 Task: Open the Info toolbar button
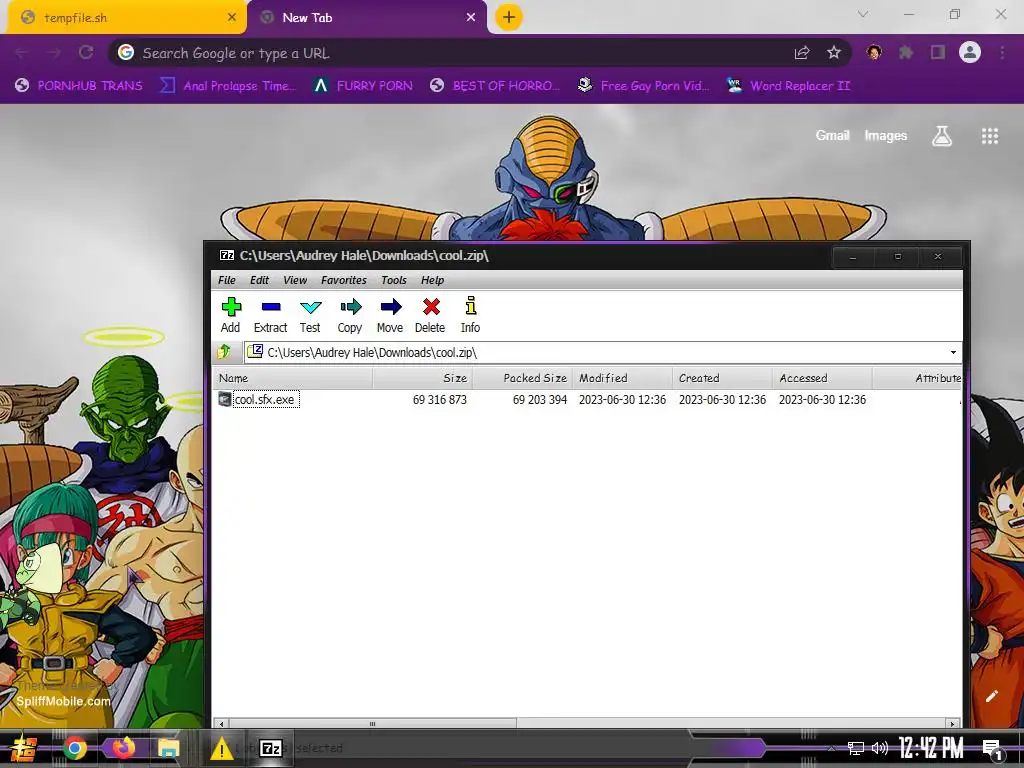click(470, 314)
